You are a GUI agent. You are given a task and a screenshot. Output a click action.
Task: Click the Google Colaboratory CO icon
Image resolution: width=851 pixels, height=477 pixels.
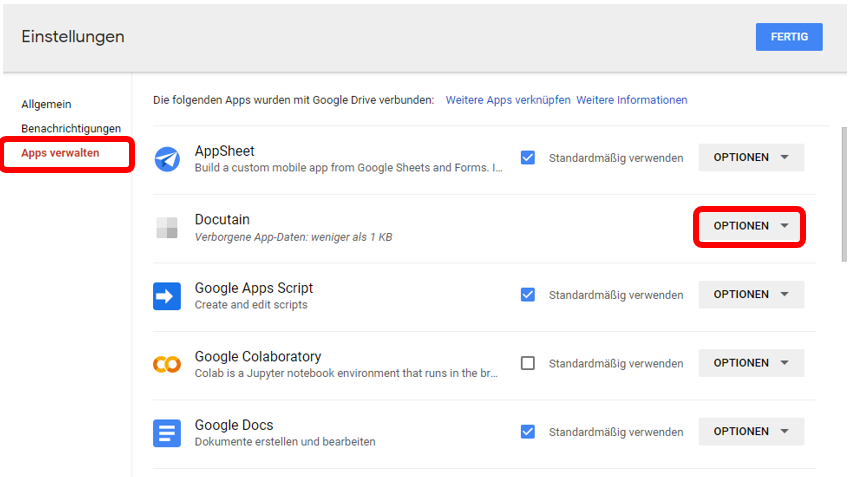coord(167,364)
